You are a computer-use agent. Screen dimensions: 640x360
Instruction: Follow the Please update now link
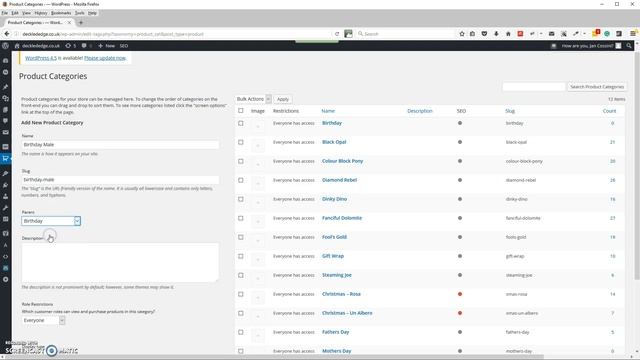pyautogui.click(x=105, y=58)
